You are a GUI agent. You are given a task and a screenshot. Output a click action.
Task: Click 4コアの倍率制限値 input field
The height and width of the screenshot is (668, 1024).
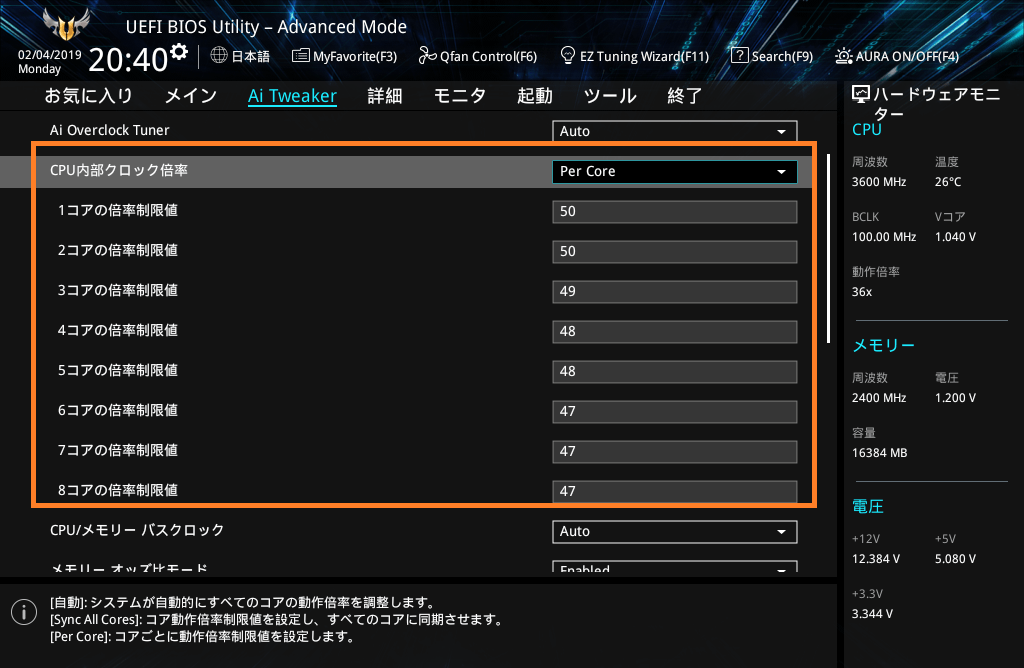(x=675, y=332)
